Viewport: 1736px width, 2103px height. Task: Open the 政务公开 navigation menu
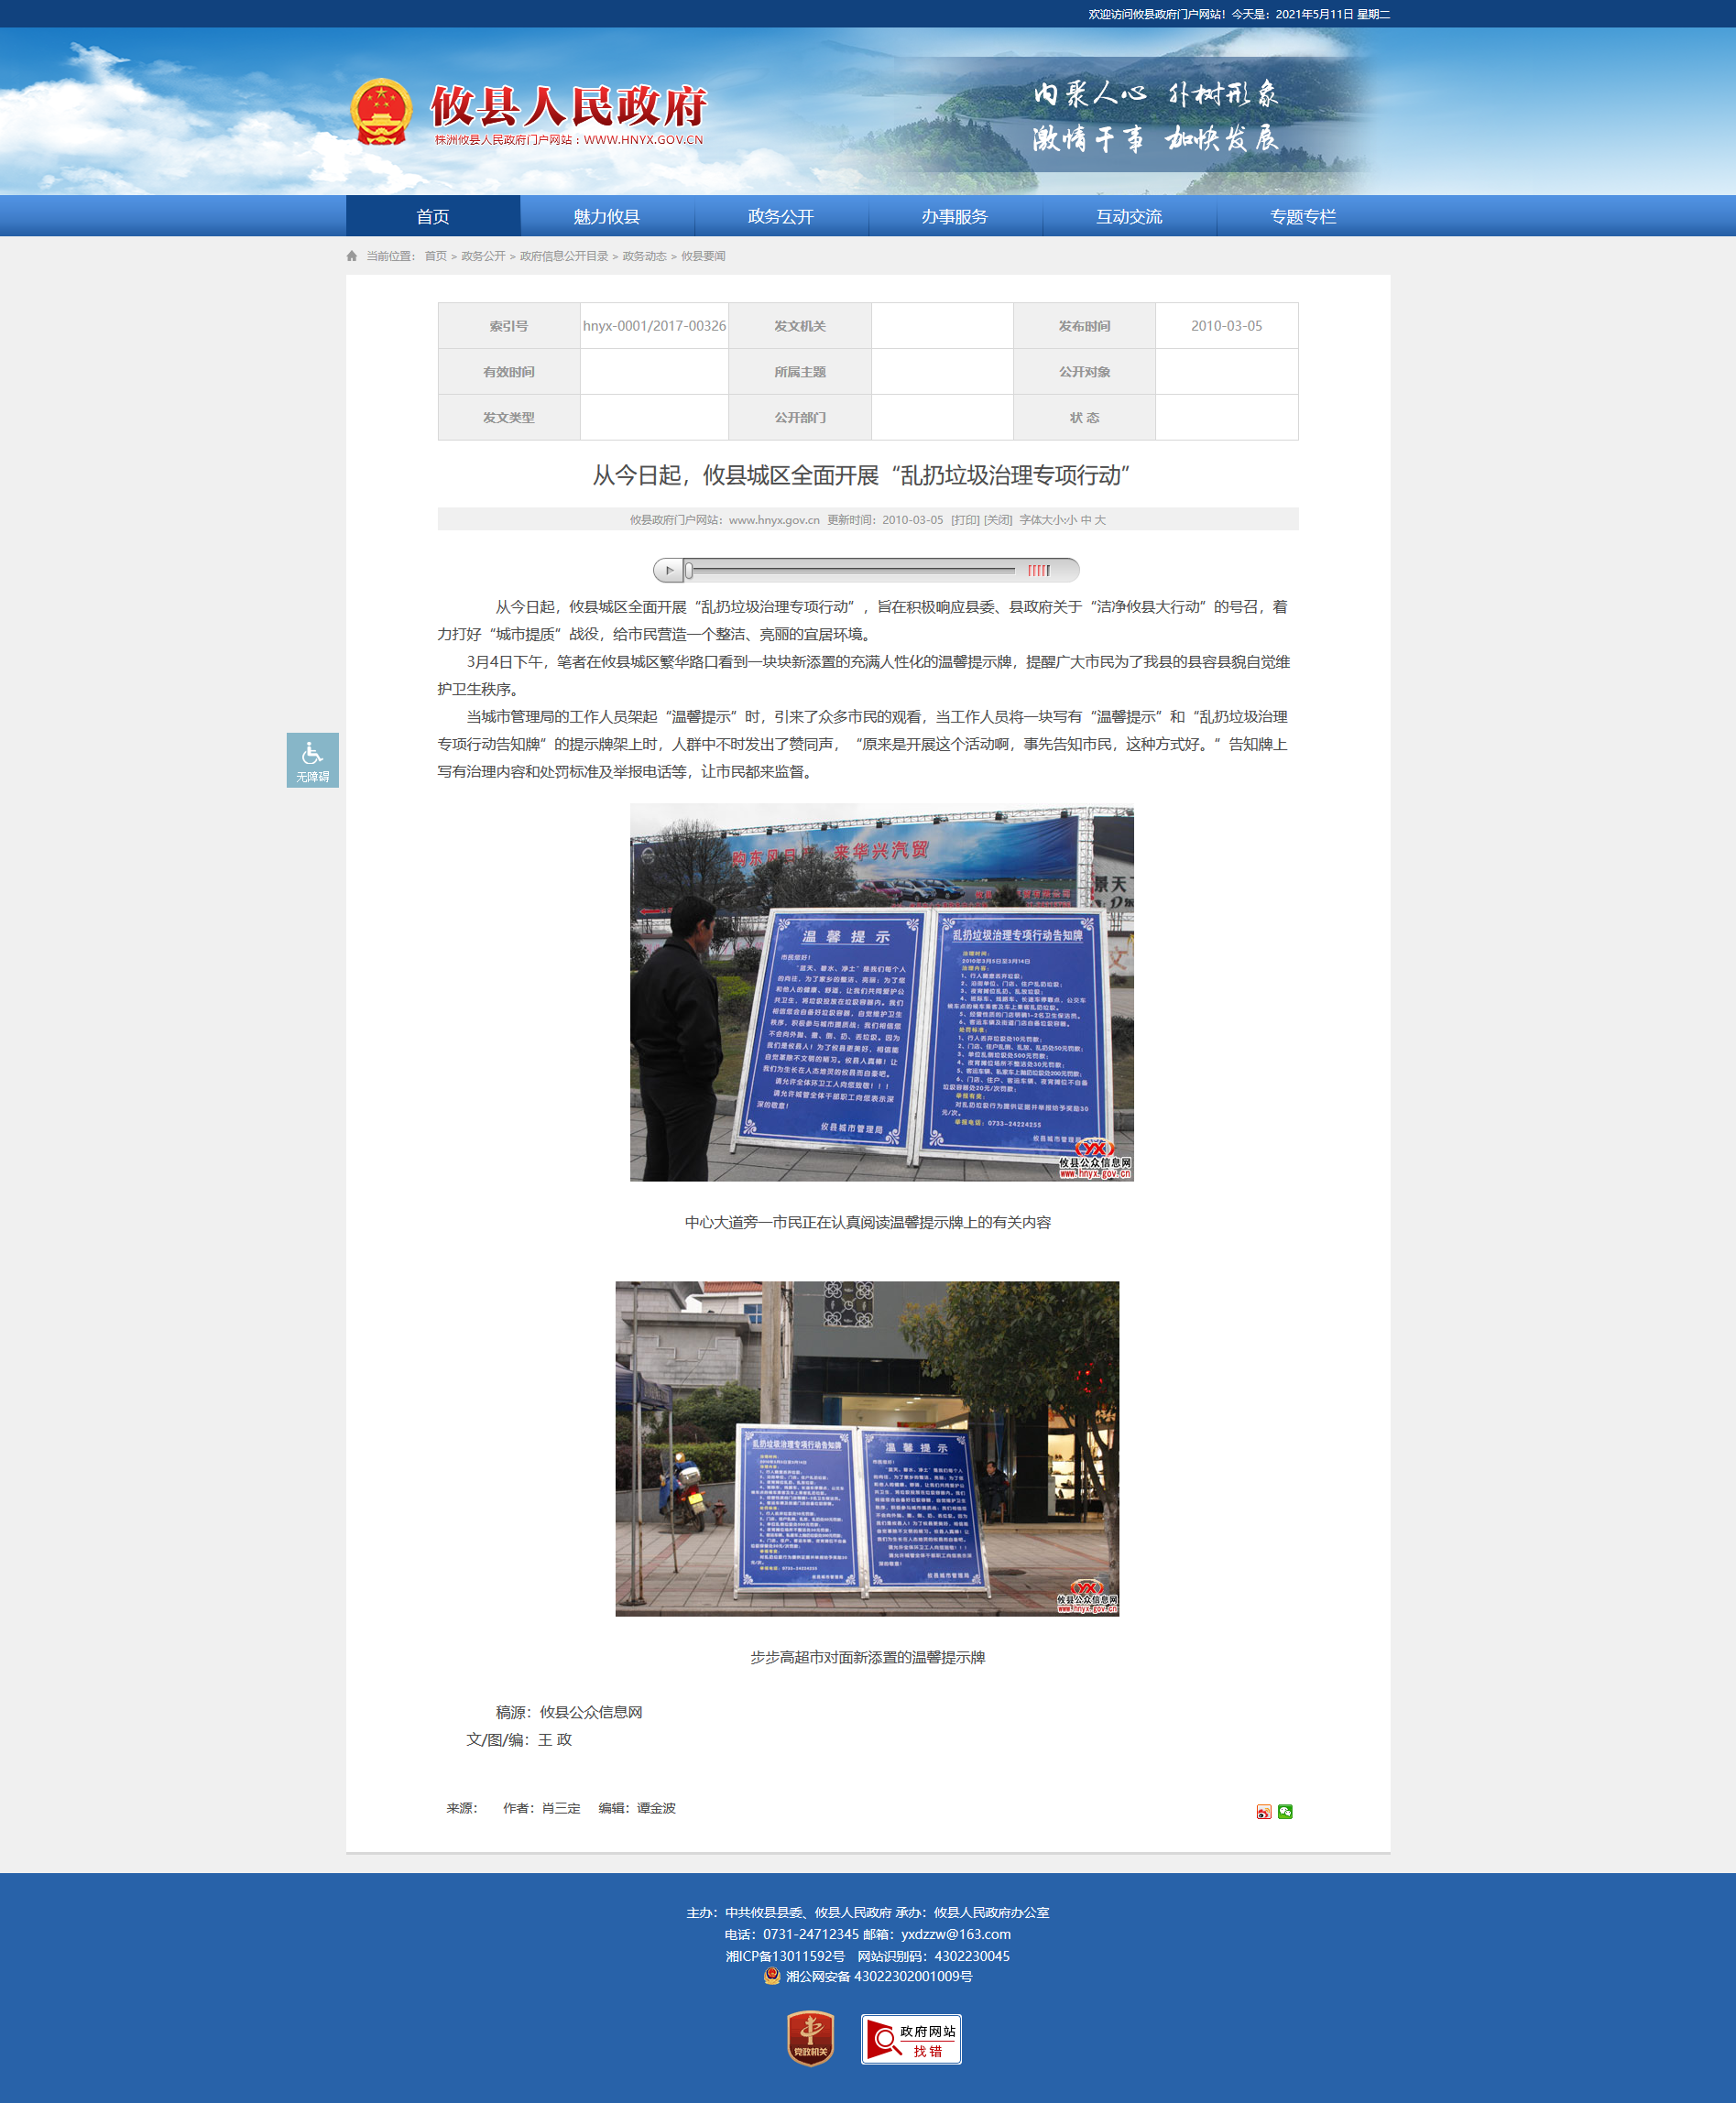click(x=780, y=216)
